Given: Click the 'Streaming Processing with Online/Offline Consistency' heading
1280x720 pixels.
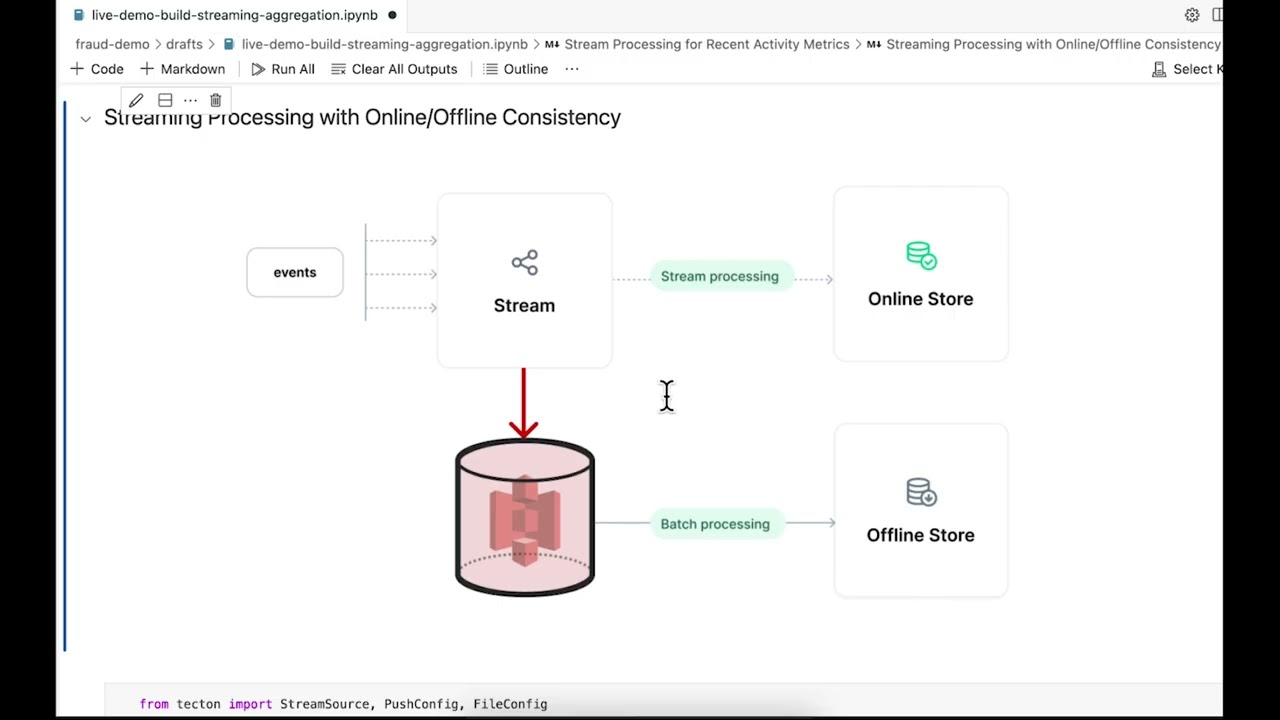Looking at the screenshot, I should (362, 117).
